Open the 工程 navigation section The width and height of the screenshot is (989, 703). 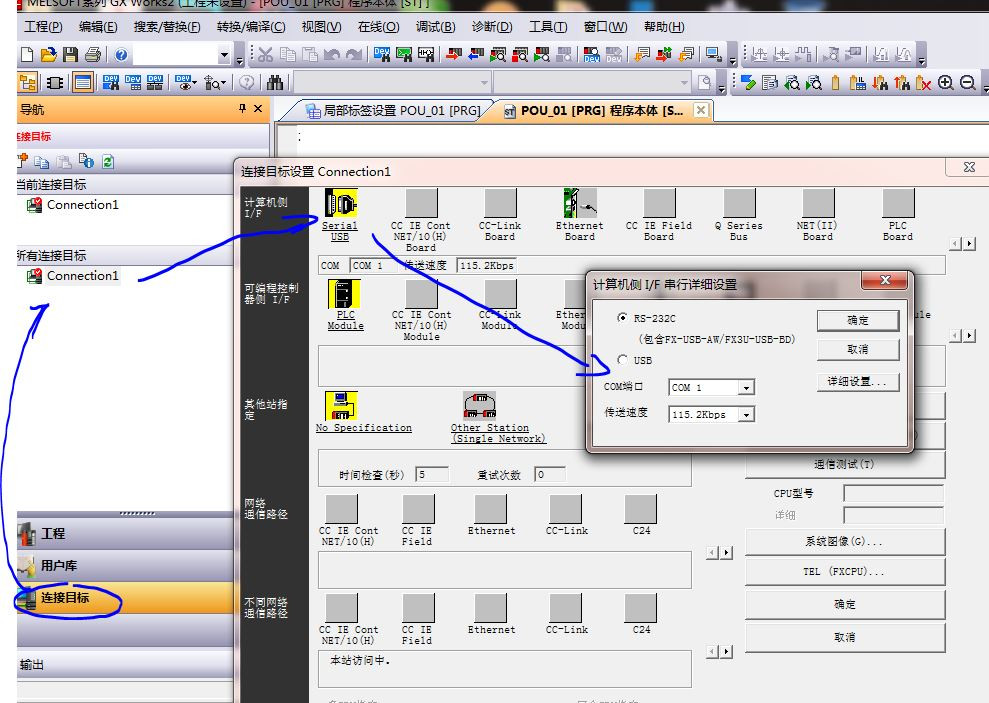(125, 533)
